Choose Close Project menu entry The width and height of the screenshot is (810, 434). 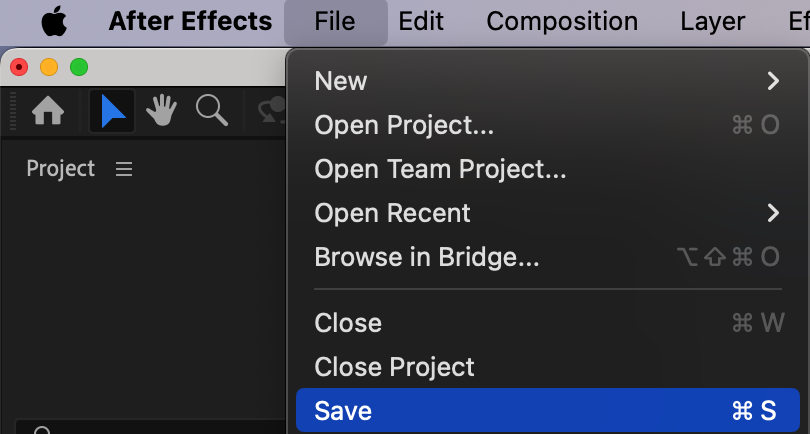tap(394, 367)
